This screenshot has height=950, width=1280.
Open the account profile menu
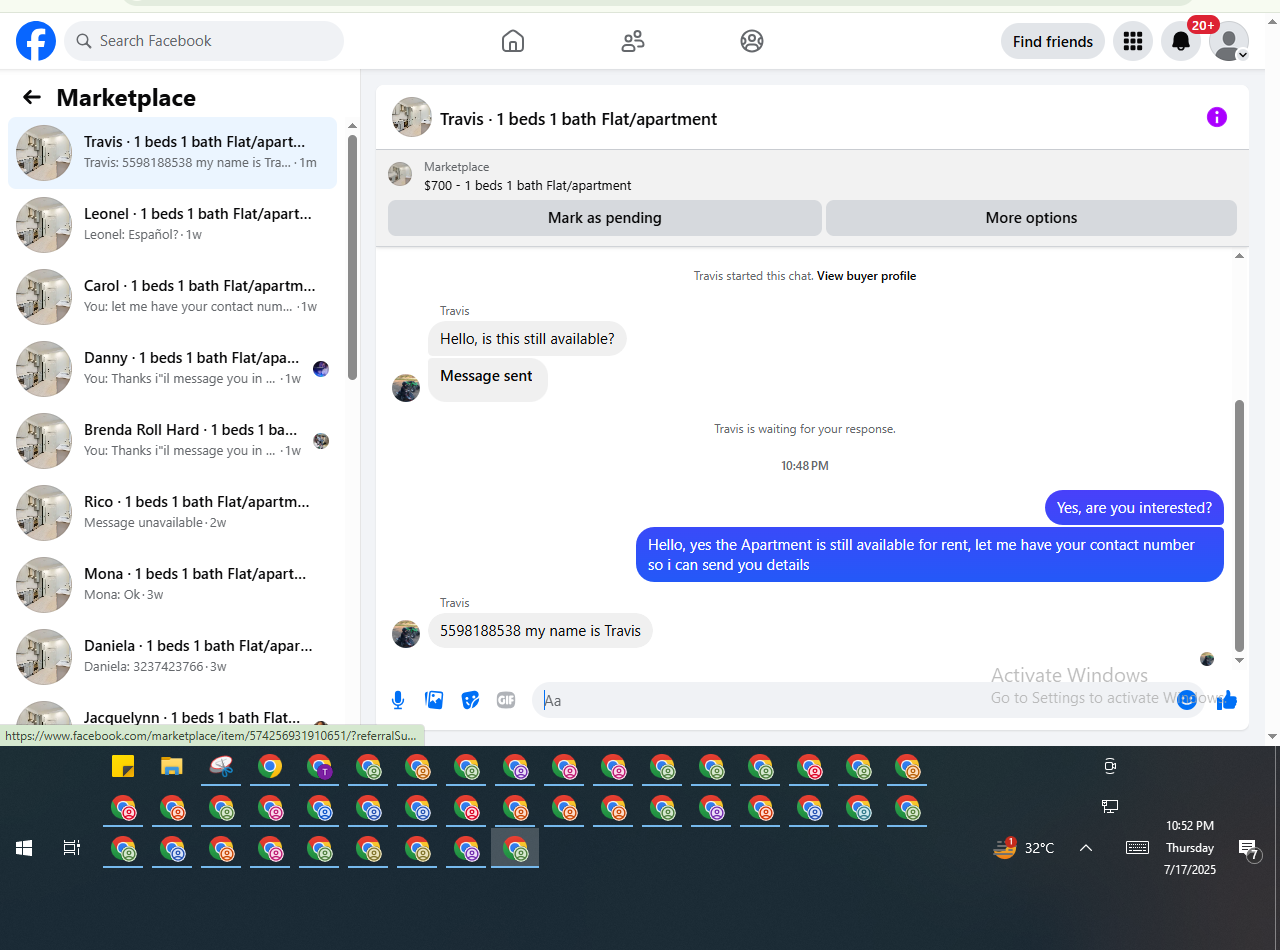[1229, 41]
